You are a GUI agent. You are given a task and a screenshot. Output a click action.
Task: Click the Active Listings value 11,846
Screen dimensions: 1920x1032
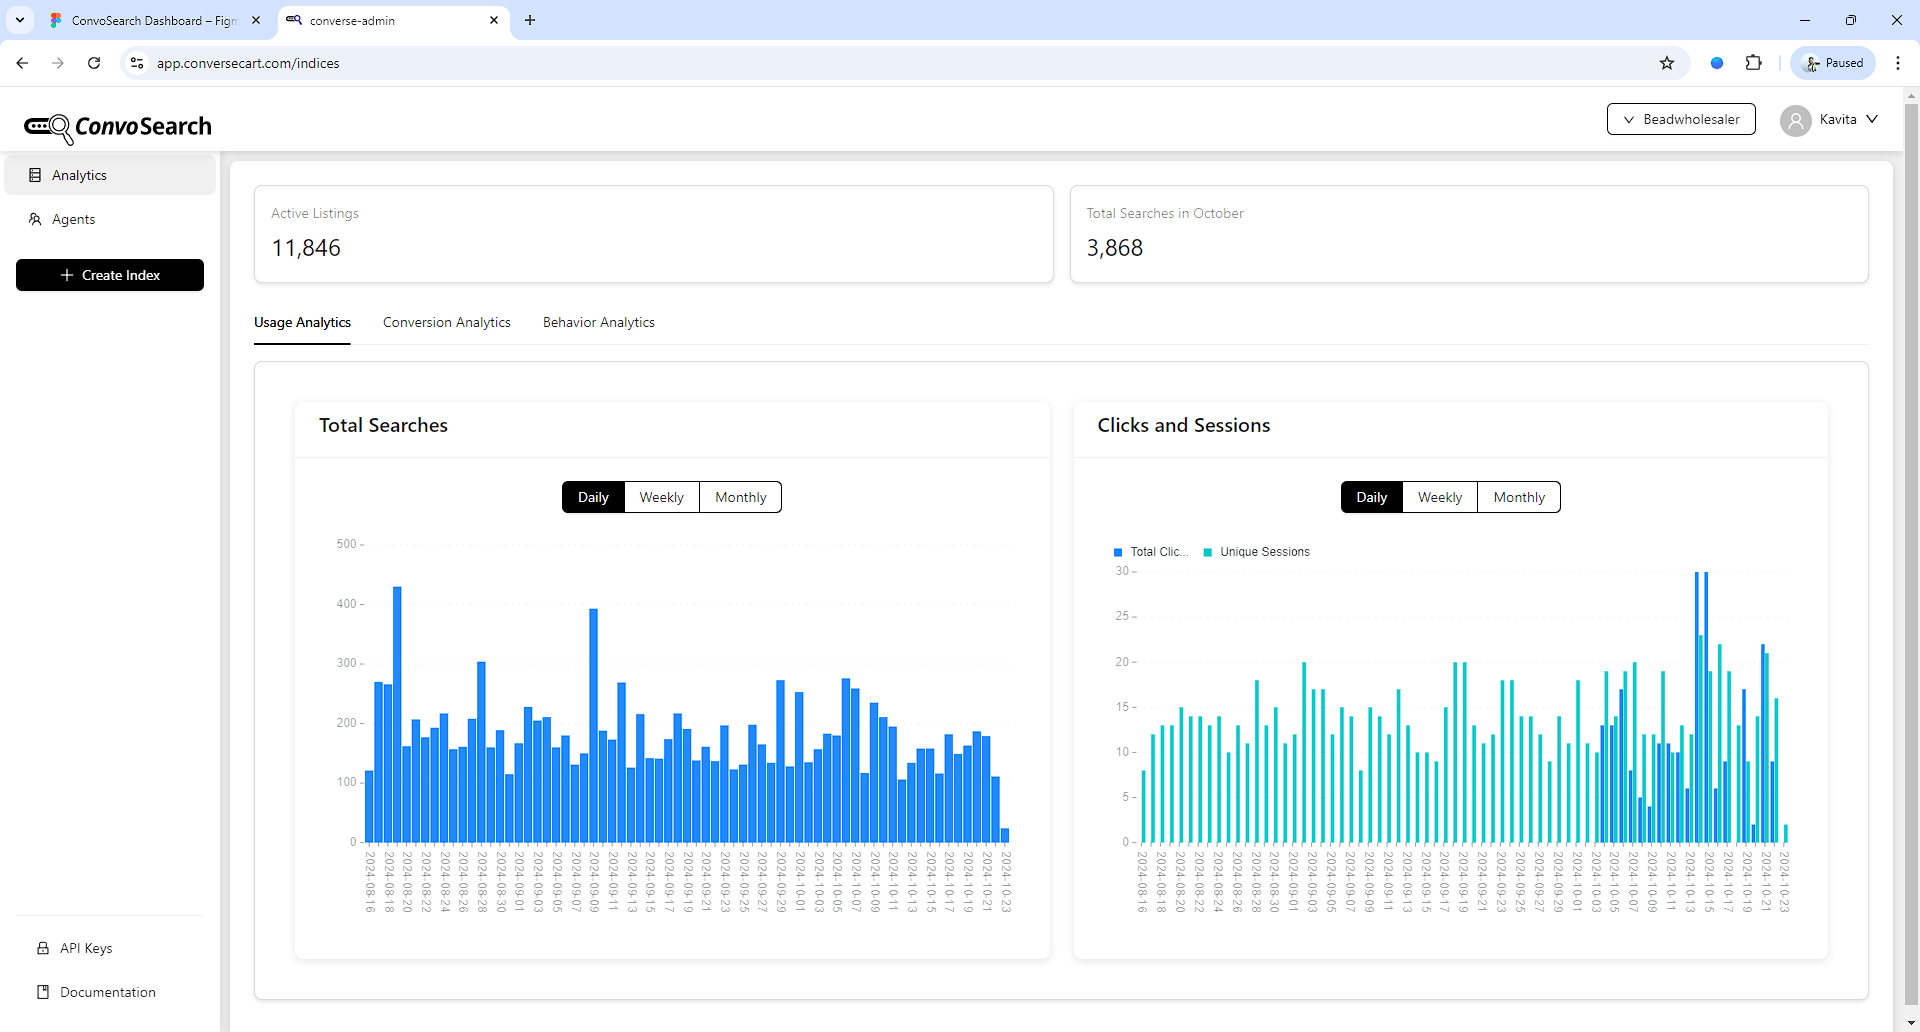306,248
